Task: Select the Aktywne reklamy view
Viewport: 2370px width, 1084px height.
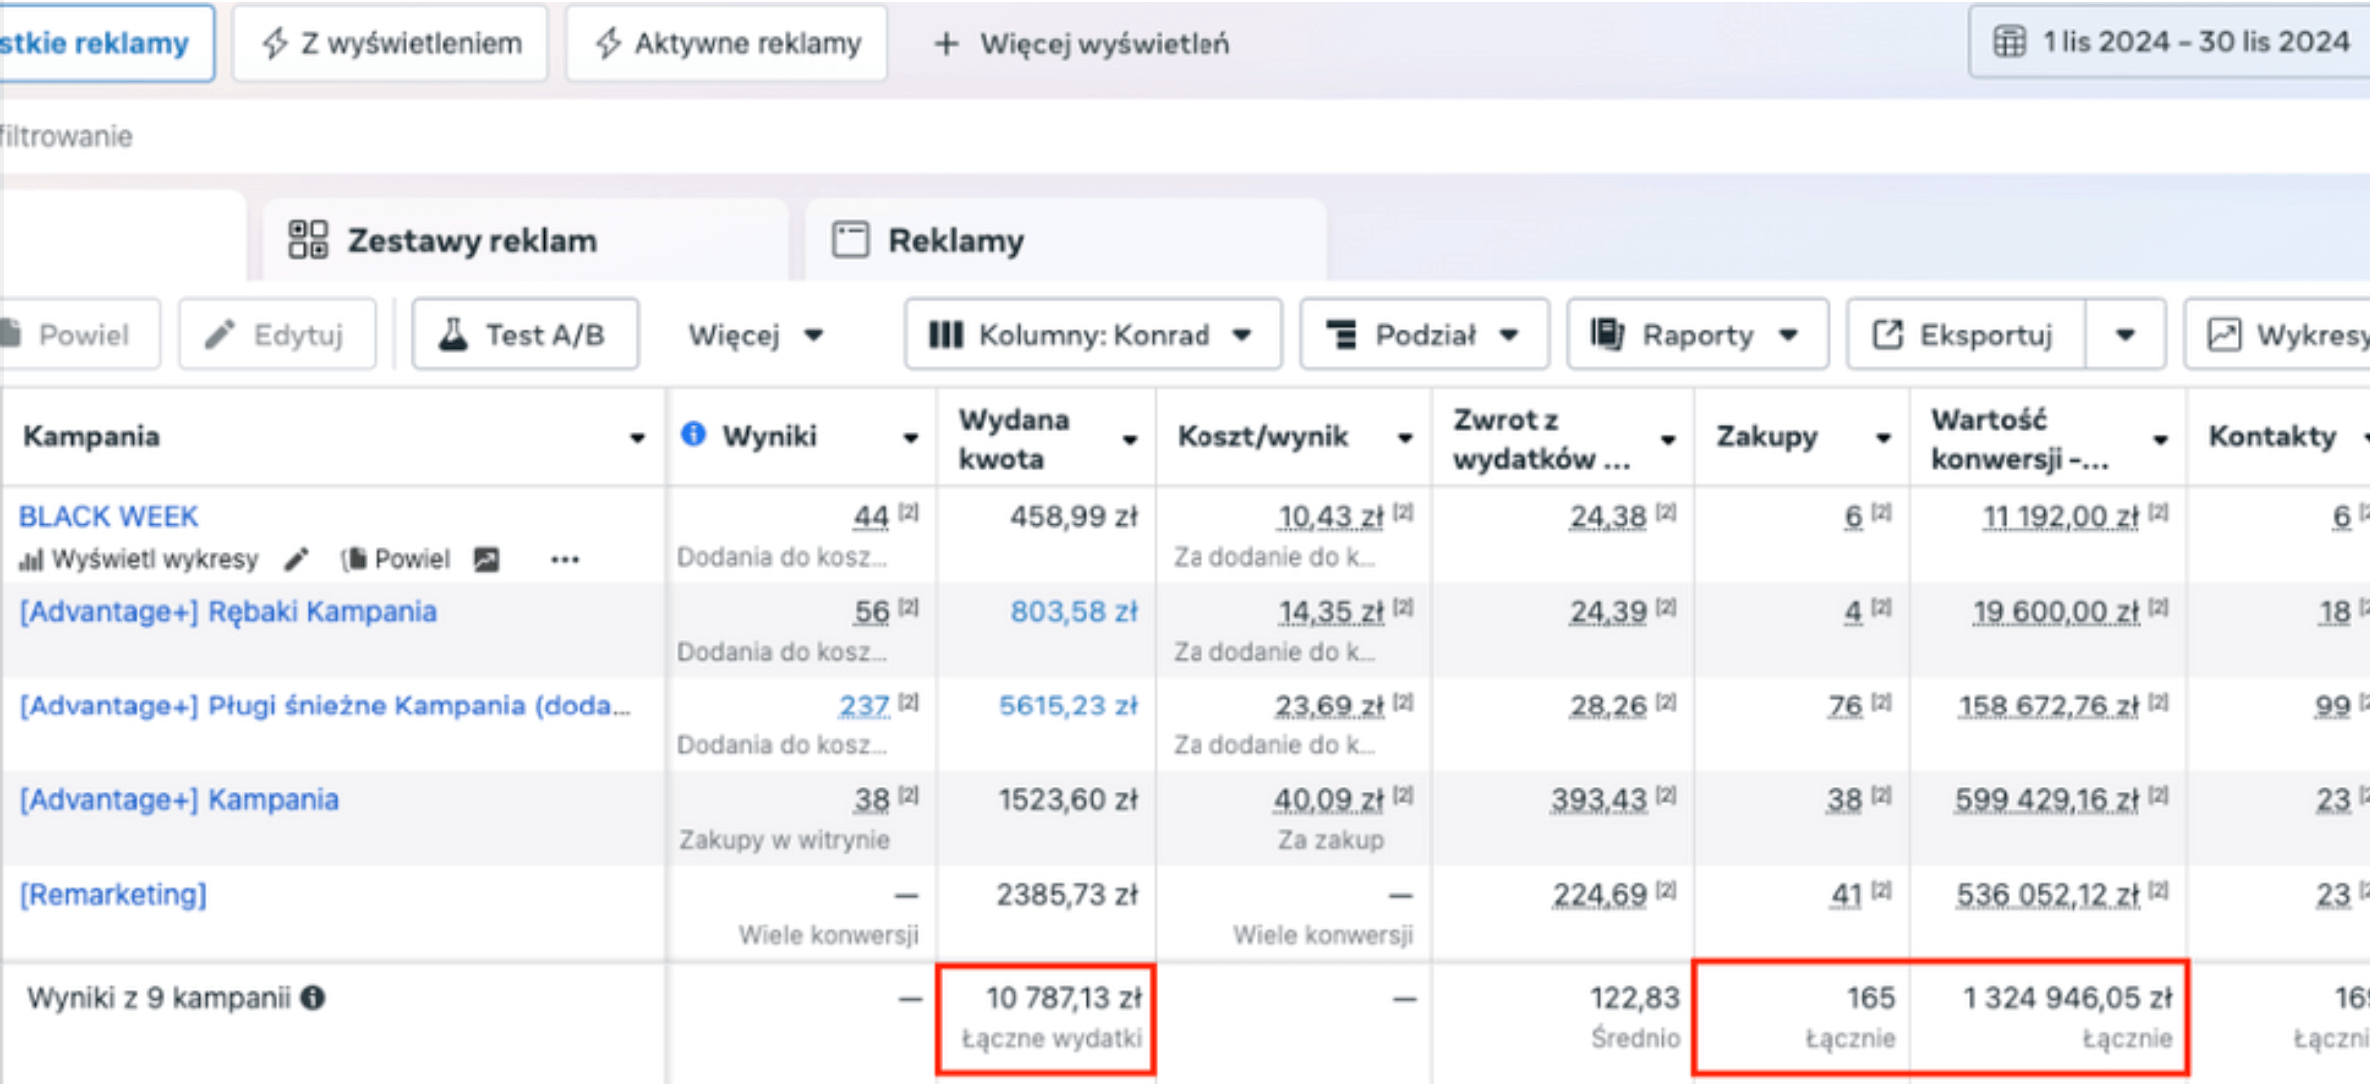Action: pyautogui.click(x=726, y=43)
